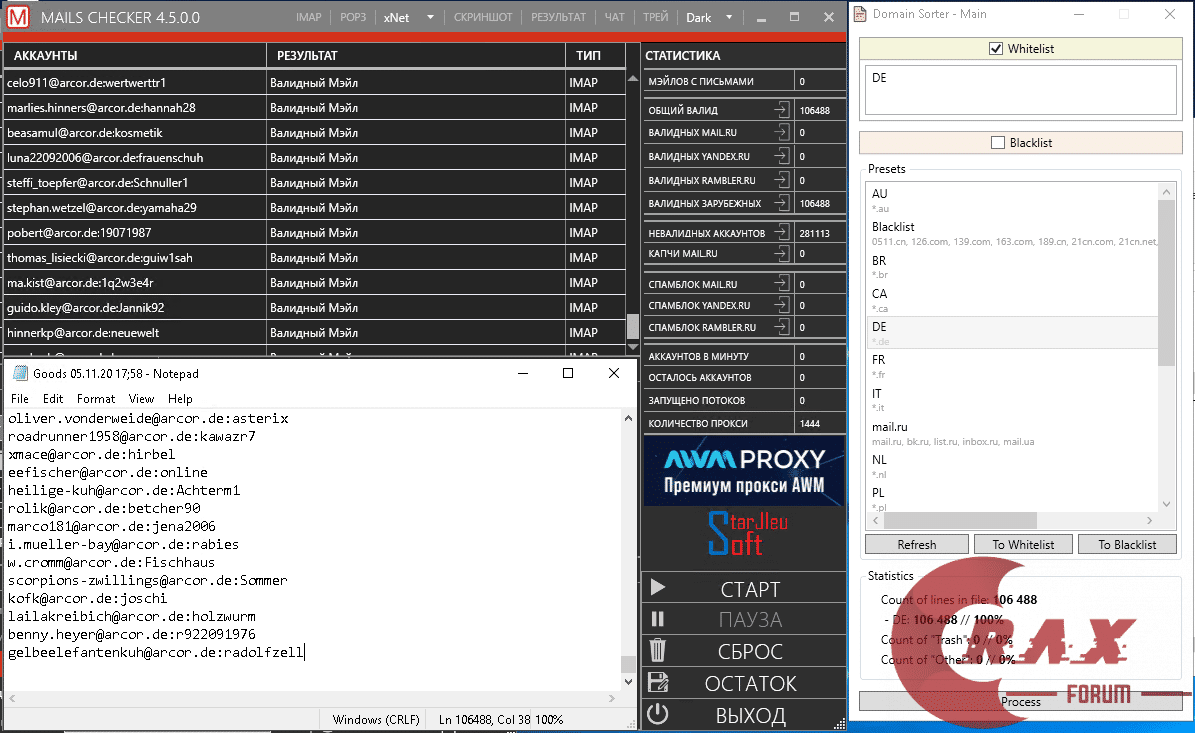Select the FR preset
Image resolution: width=1195 pixels, height=733 pixels.
(1012, 366)
